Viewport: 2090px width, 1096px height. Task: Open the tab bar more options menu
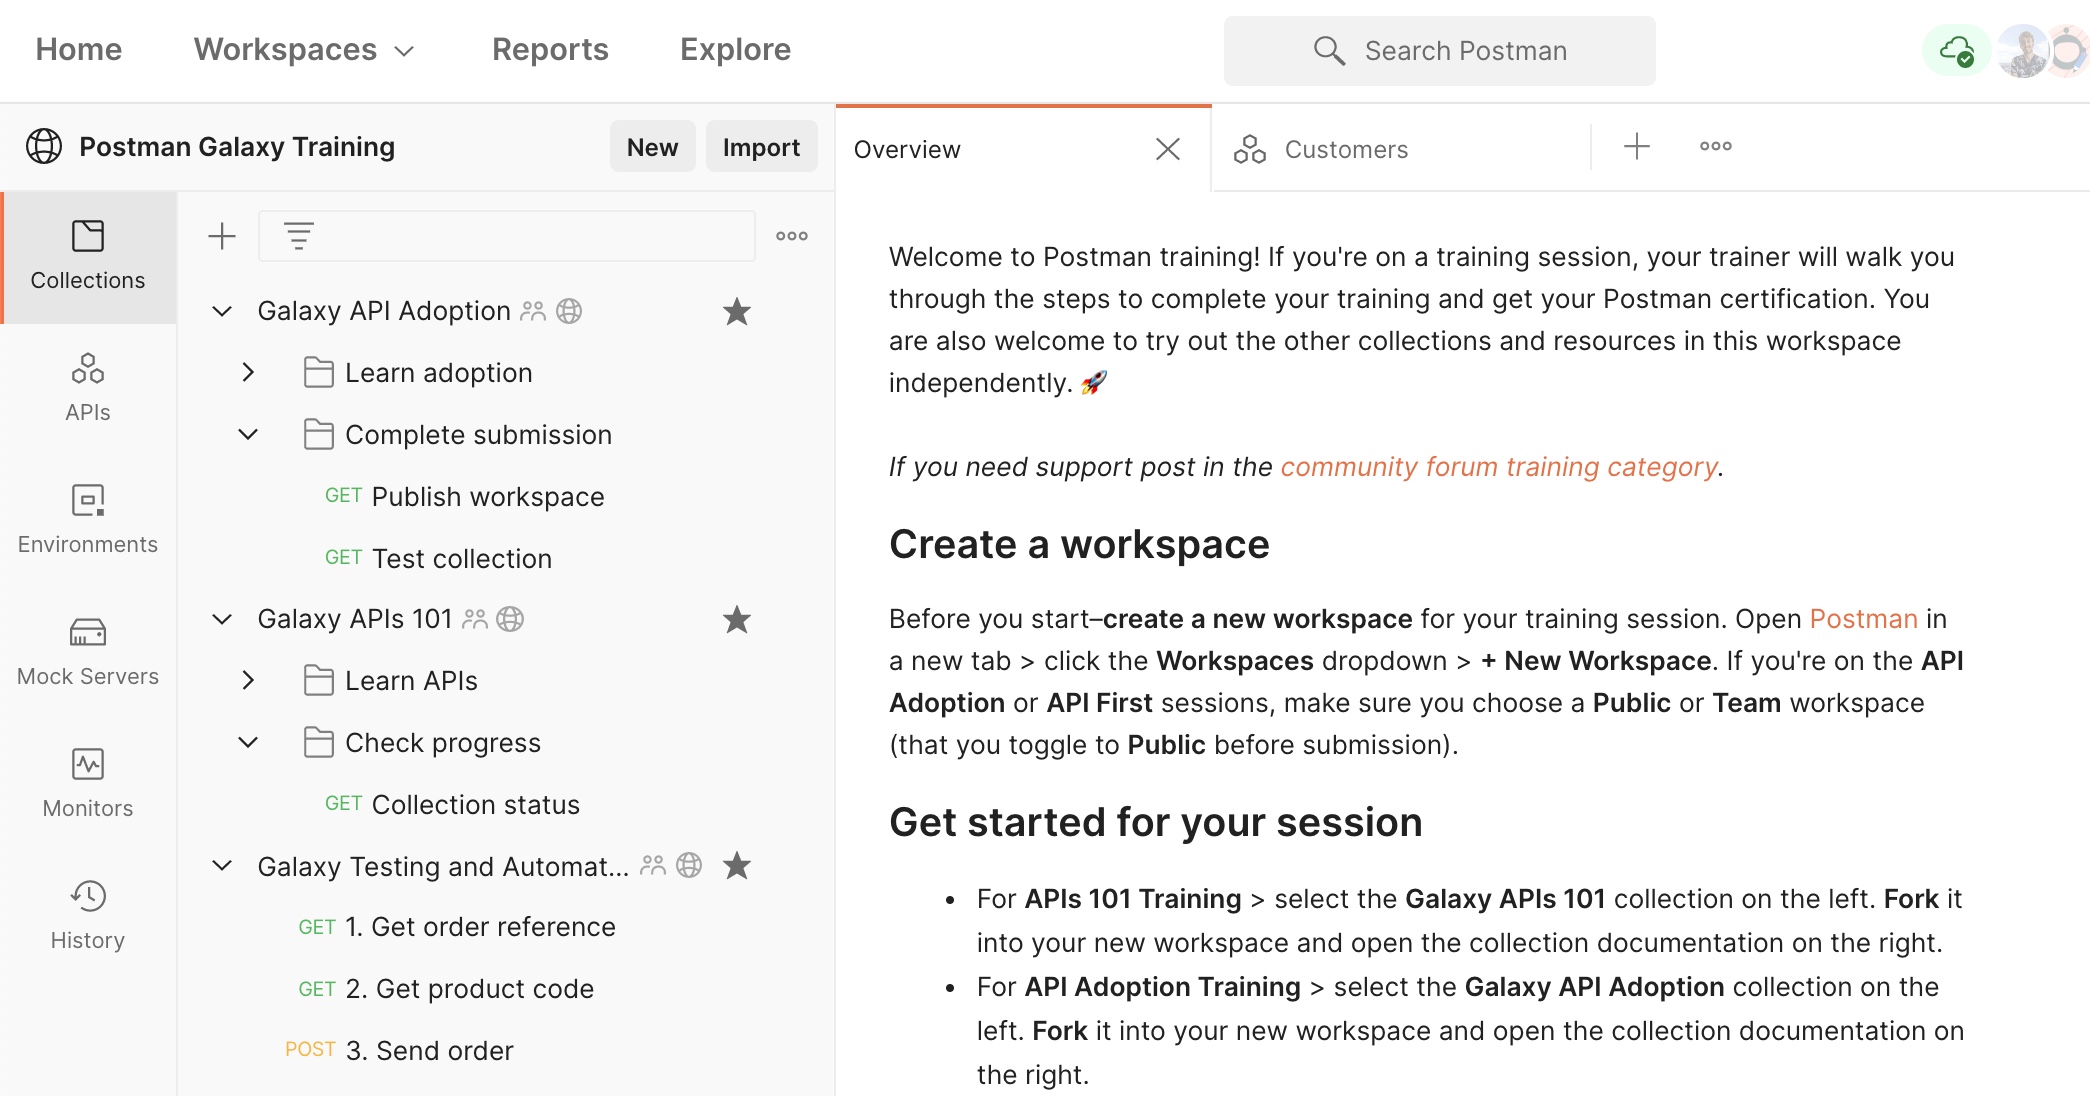(1716, 146)
